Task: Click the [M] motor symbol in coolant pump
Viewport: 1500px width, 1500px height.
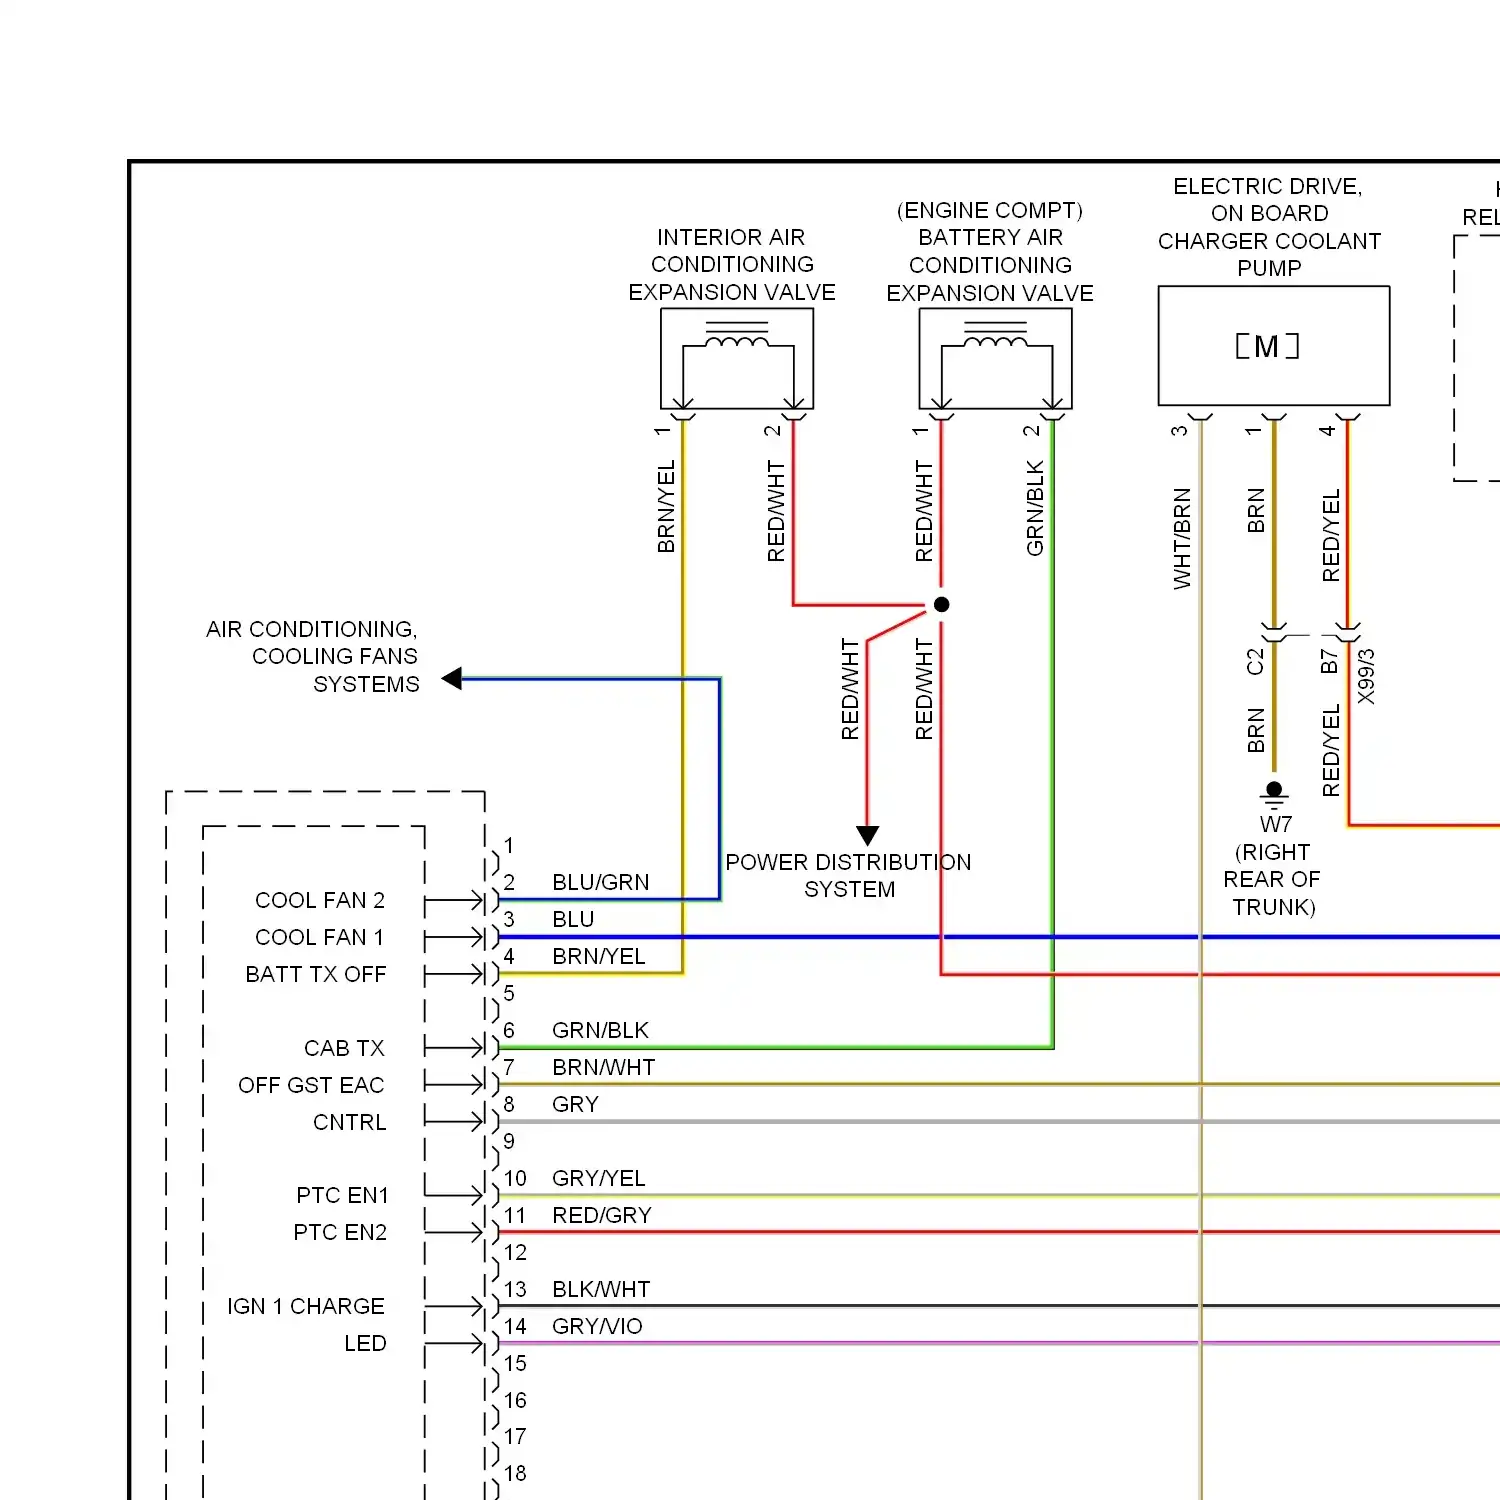Action: (x=1267, y=346)
